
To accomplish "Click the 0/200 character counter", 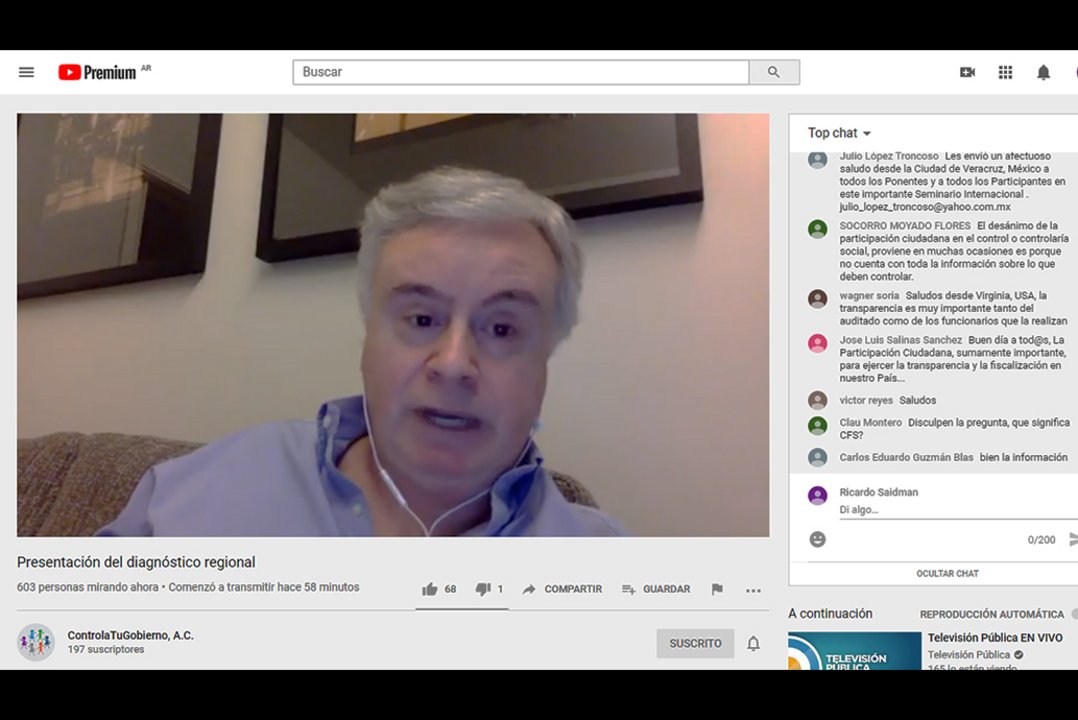I will click(1041, 540).
